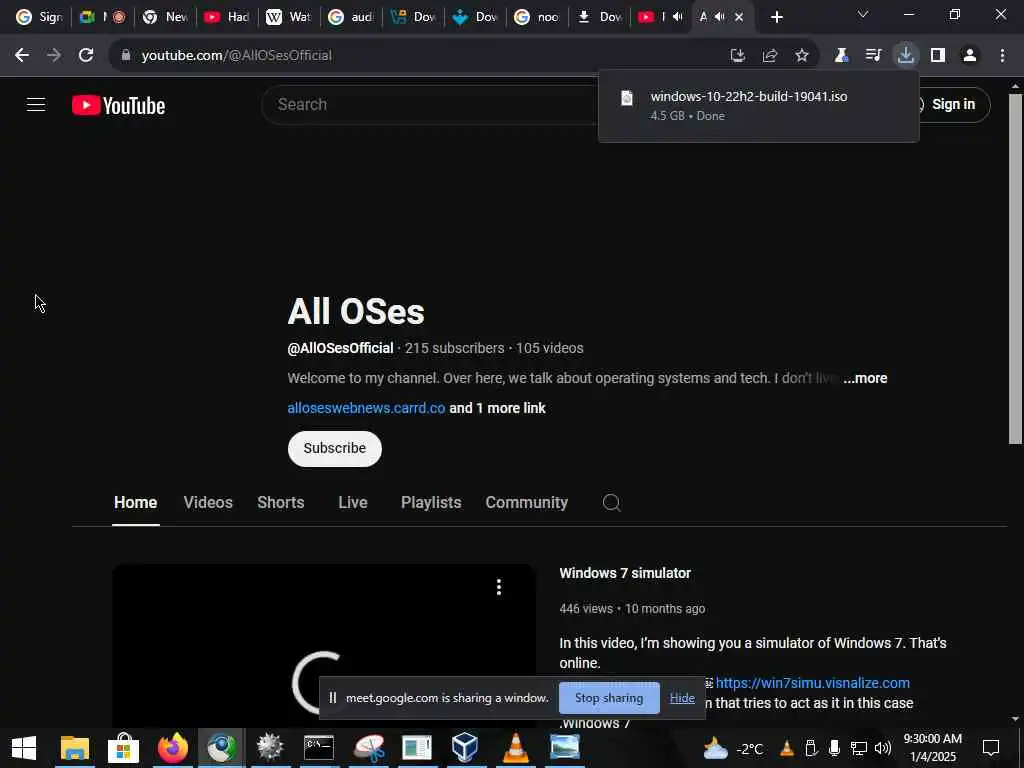Image resolution: width=1024 pixels, height=768 pixels.
Task: Open the Chrome profile icon
Action: pos(970,56)
